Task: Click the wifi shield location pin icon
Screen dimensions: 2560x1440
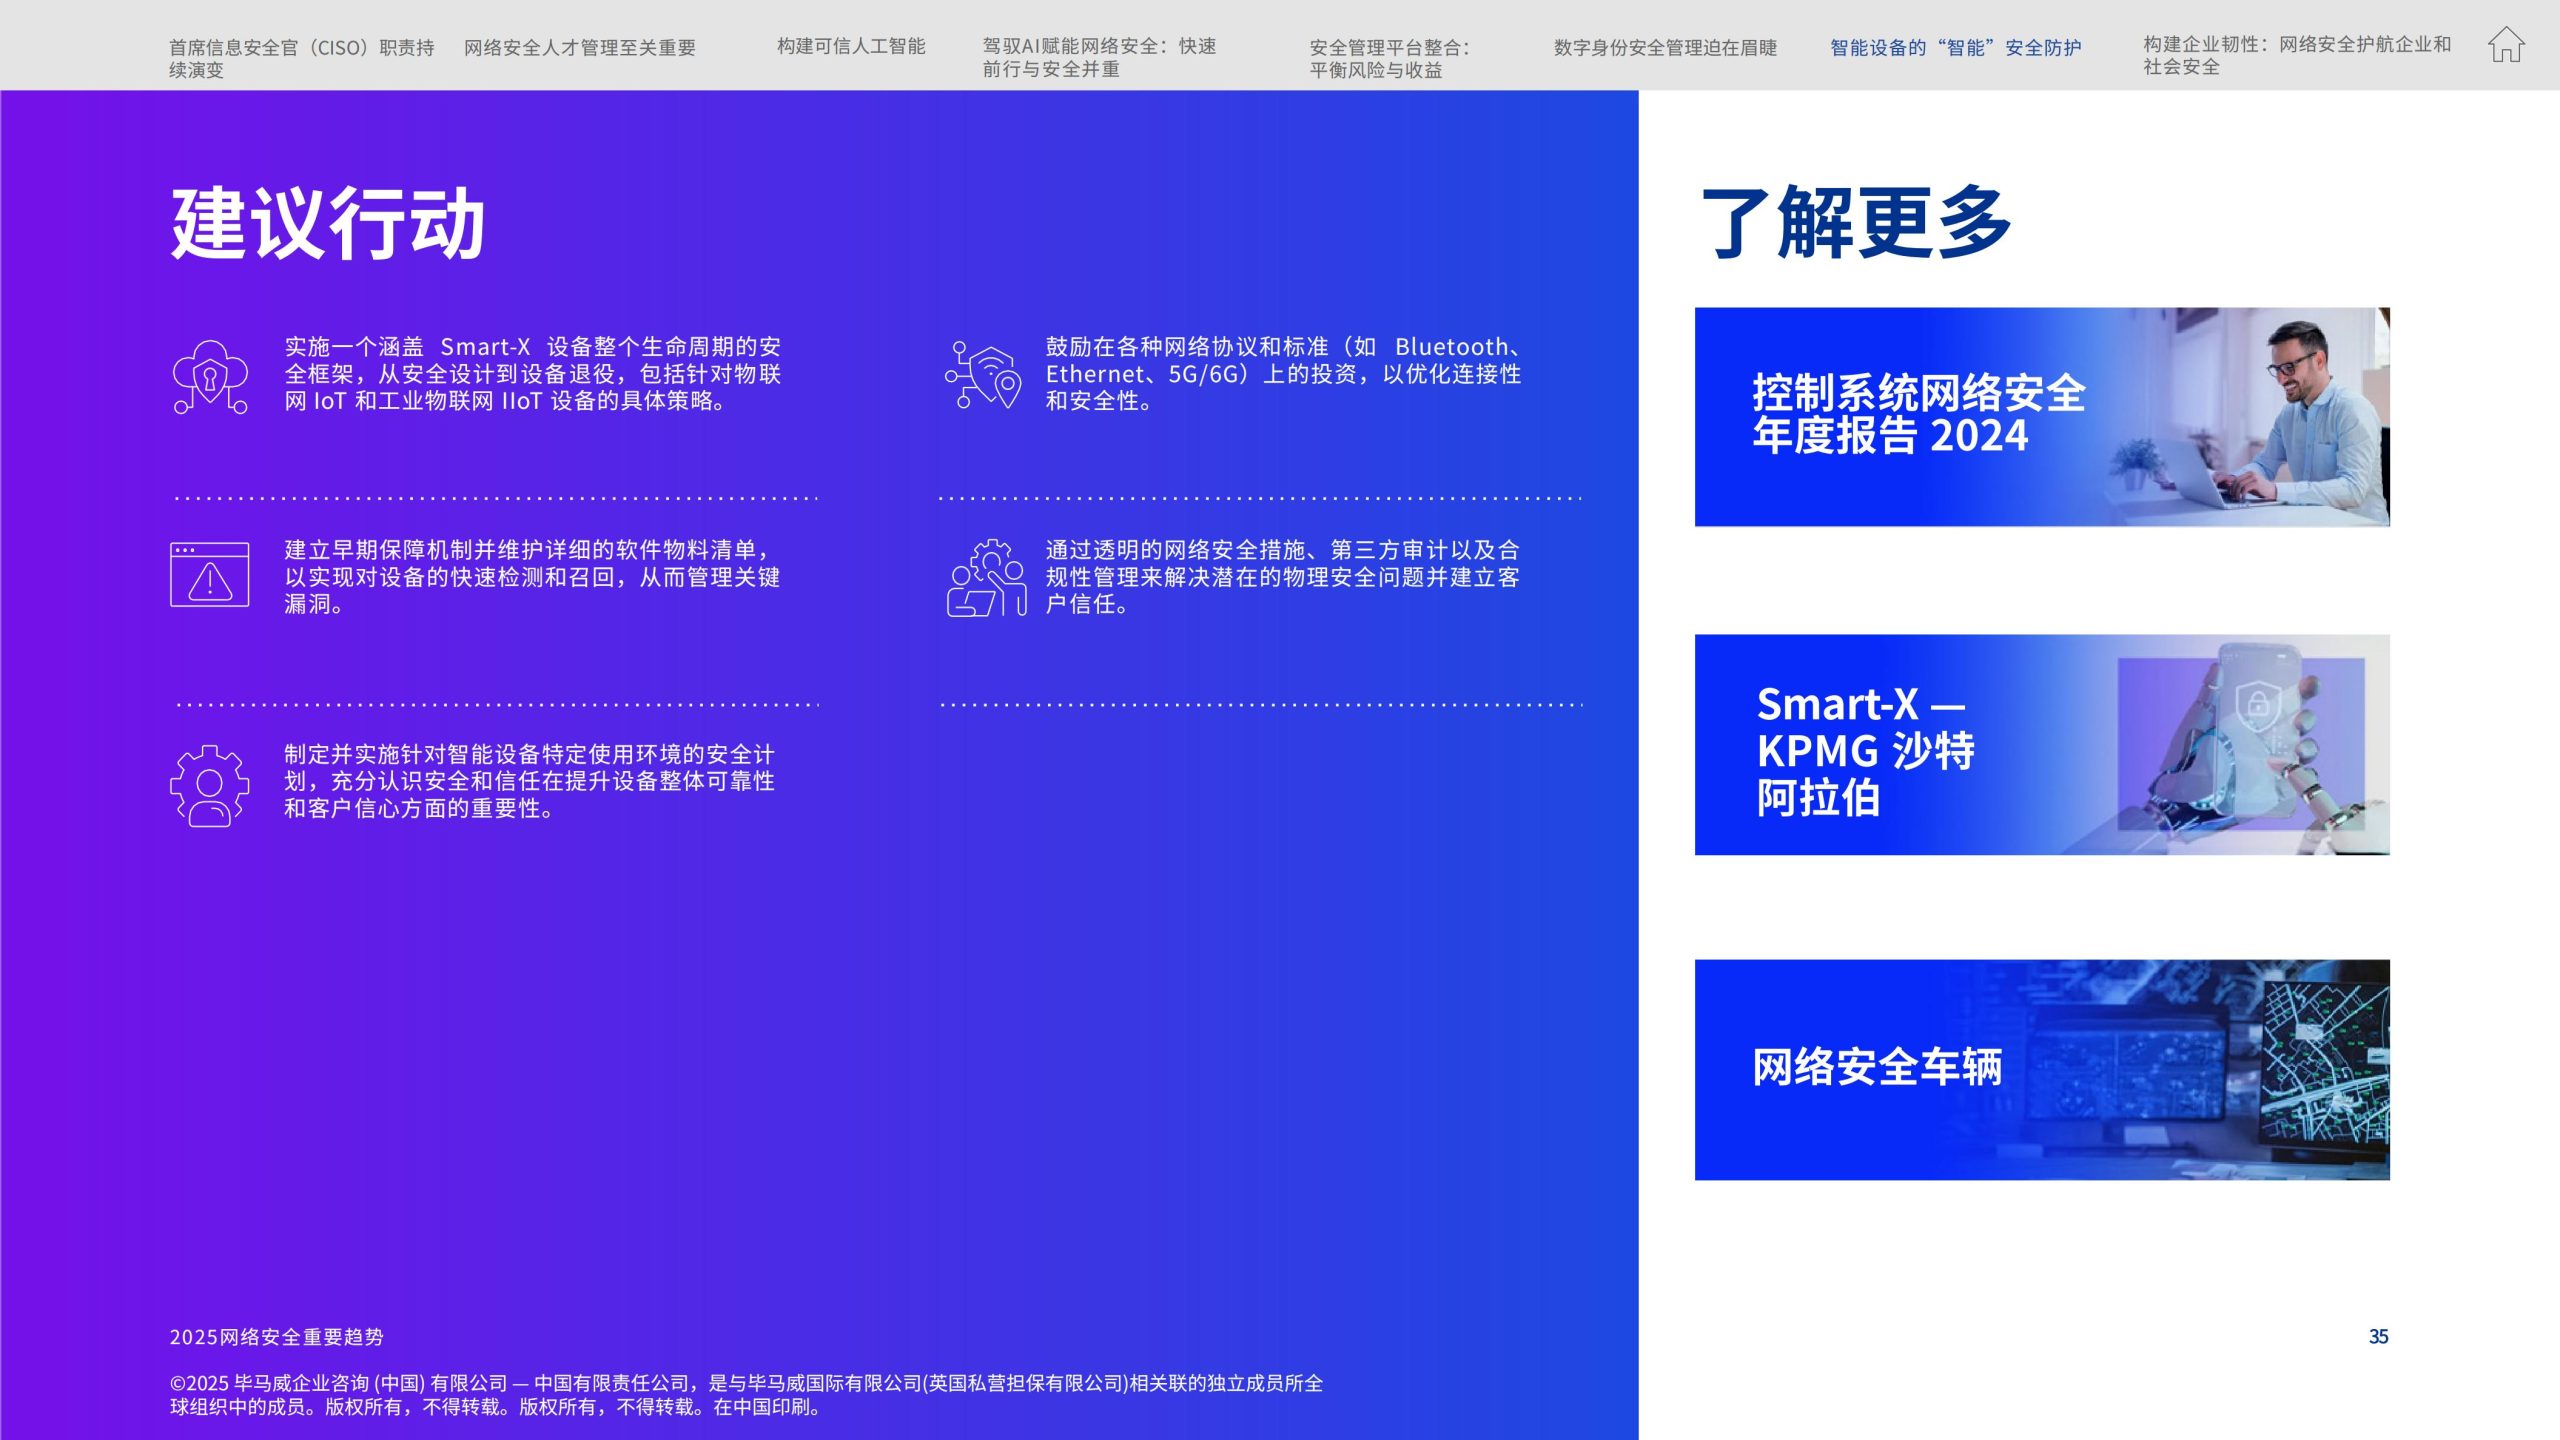Action: [x=984, y=376]
